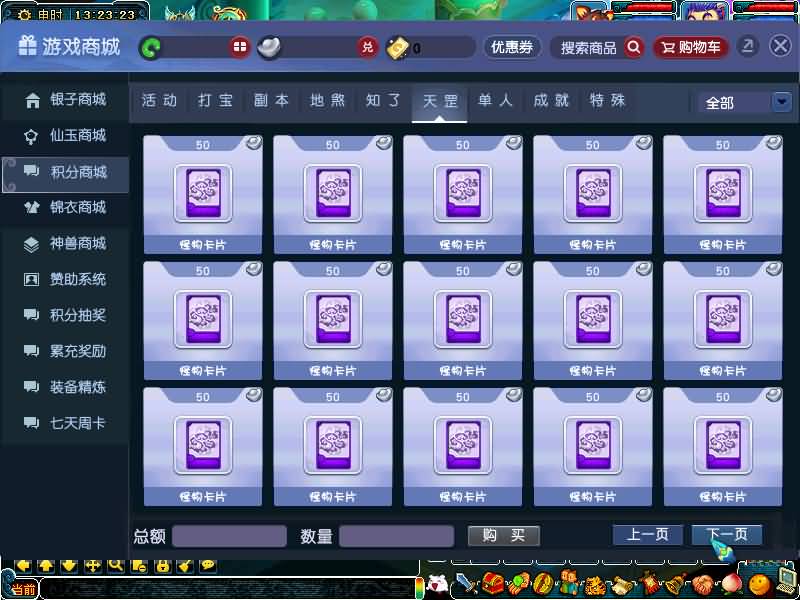
Task: Click the 数量 quantity input field
Action: pyautogui.click(x=397, y=536)
